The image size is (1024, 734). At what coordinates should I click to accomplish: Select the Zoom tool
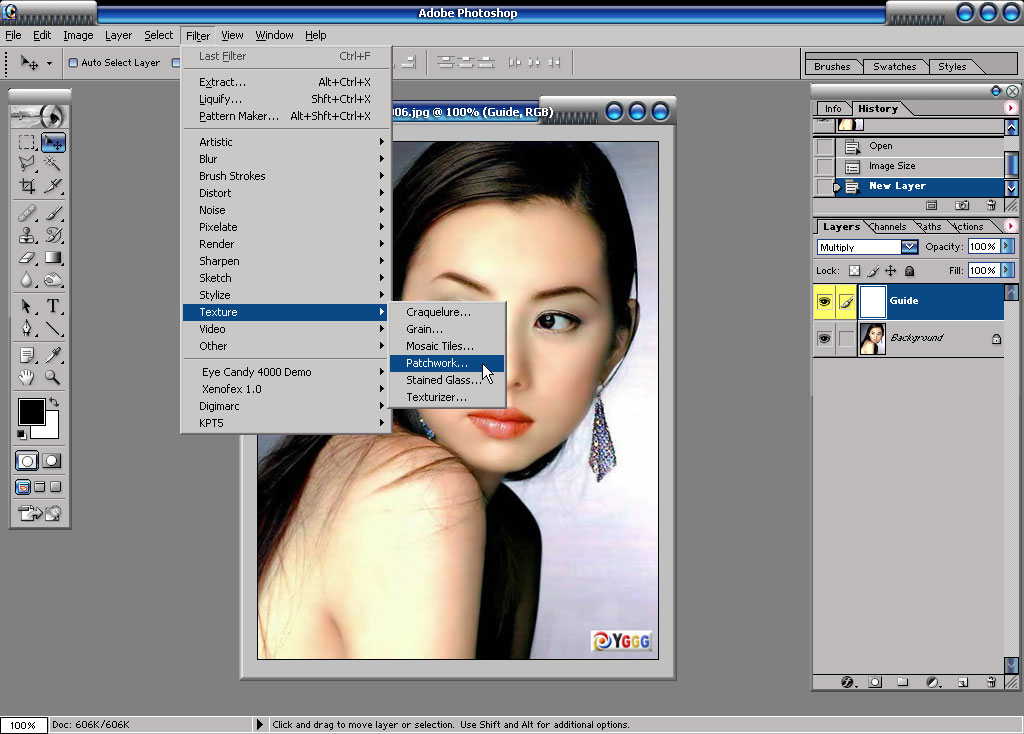click(x=53, y=377)
